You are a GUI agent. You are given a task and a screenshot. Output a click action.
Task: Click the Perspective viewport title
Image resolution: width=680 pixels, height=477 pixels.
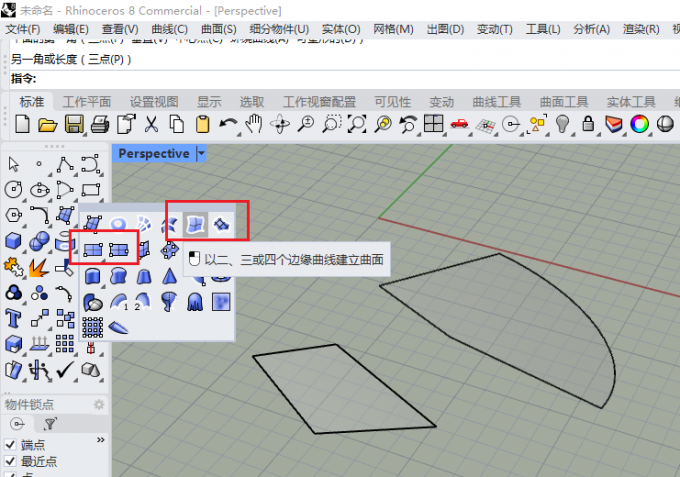click(154, 153)
